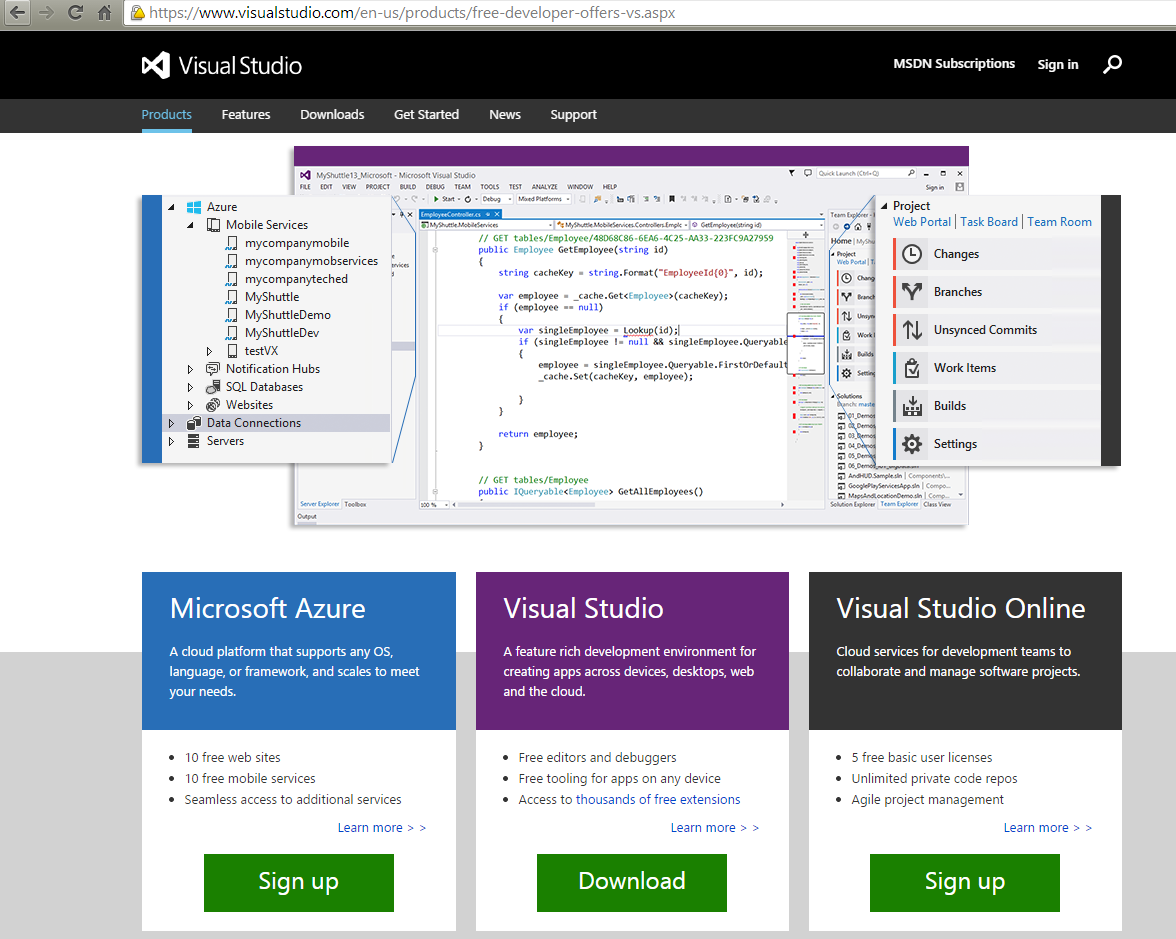
Task: Open the Task Board link
Action: coord(989,222)
